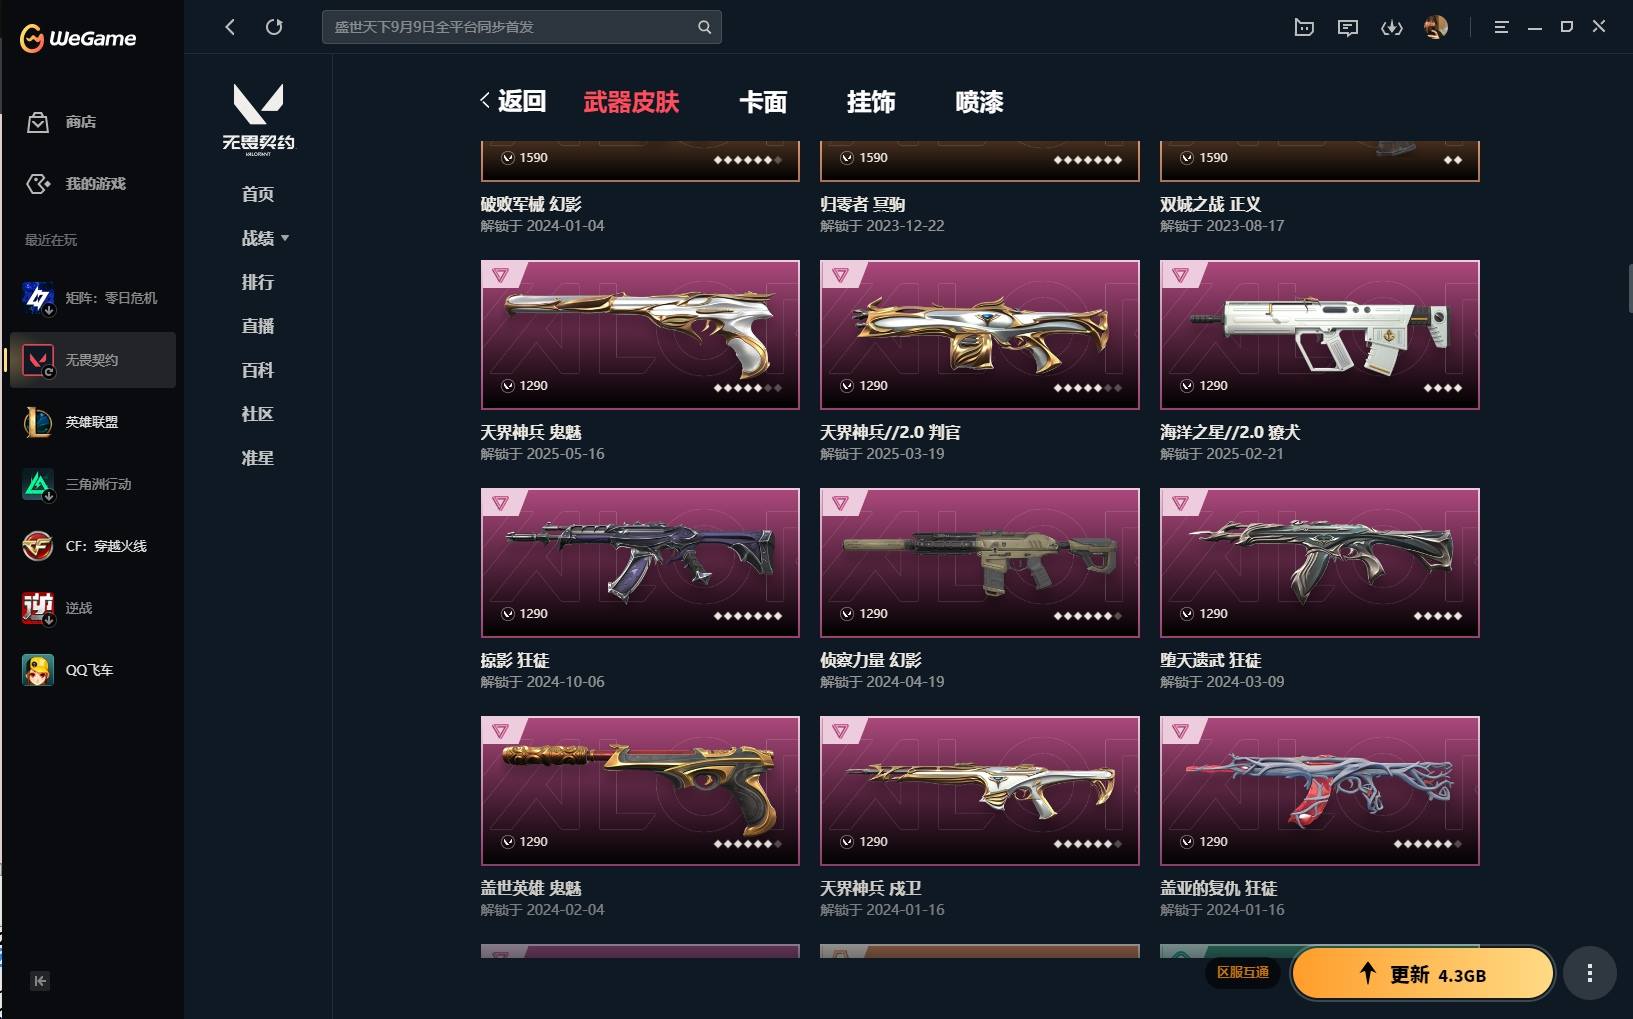The height and width of the screenshot is (1019, 1633).
Task: Collapse the sidebar with the bottom-left icon
Action: 40,981
